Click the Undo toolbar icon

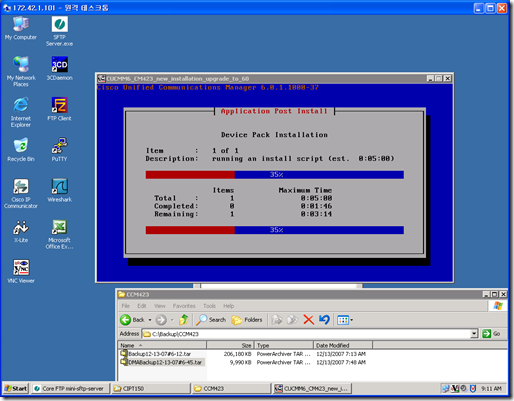coord(324,320)
